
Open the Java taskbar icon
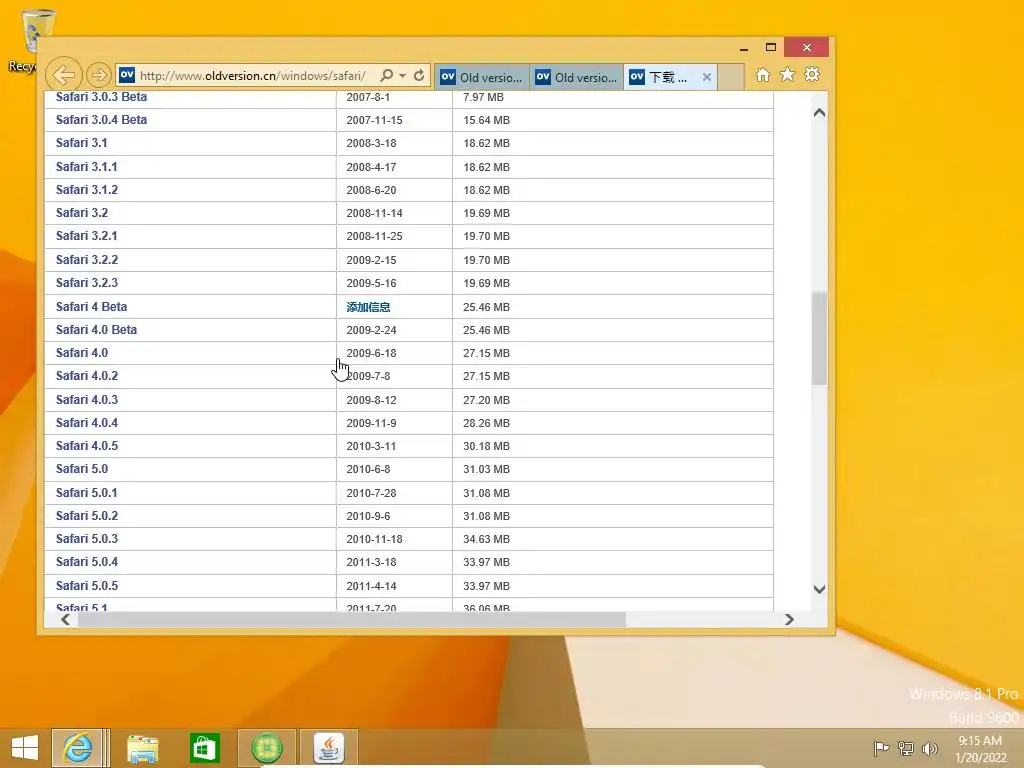coord(328,748)
